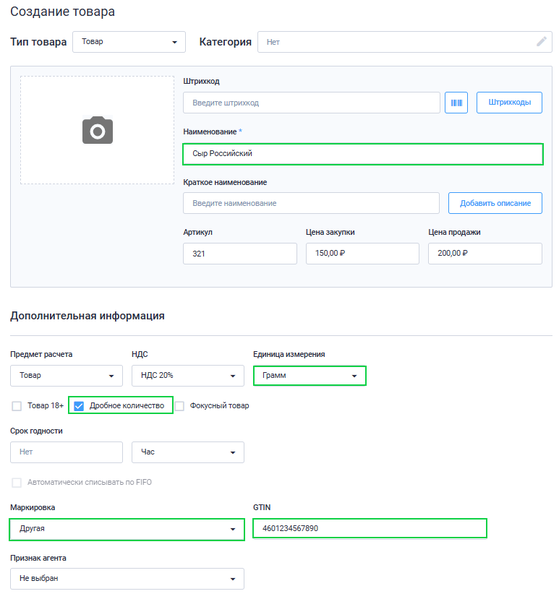Toggle the Автоматически списывать по FIFO checkbox
Screen dimensions: 559x599
click(x=17, y=482)
